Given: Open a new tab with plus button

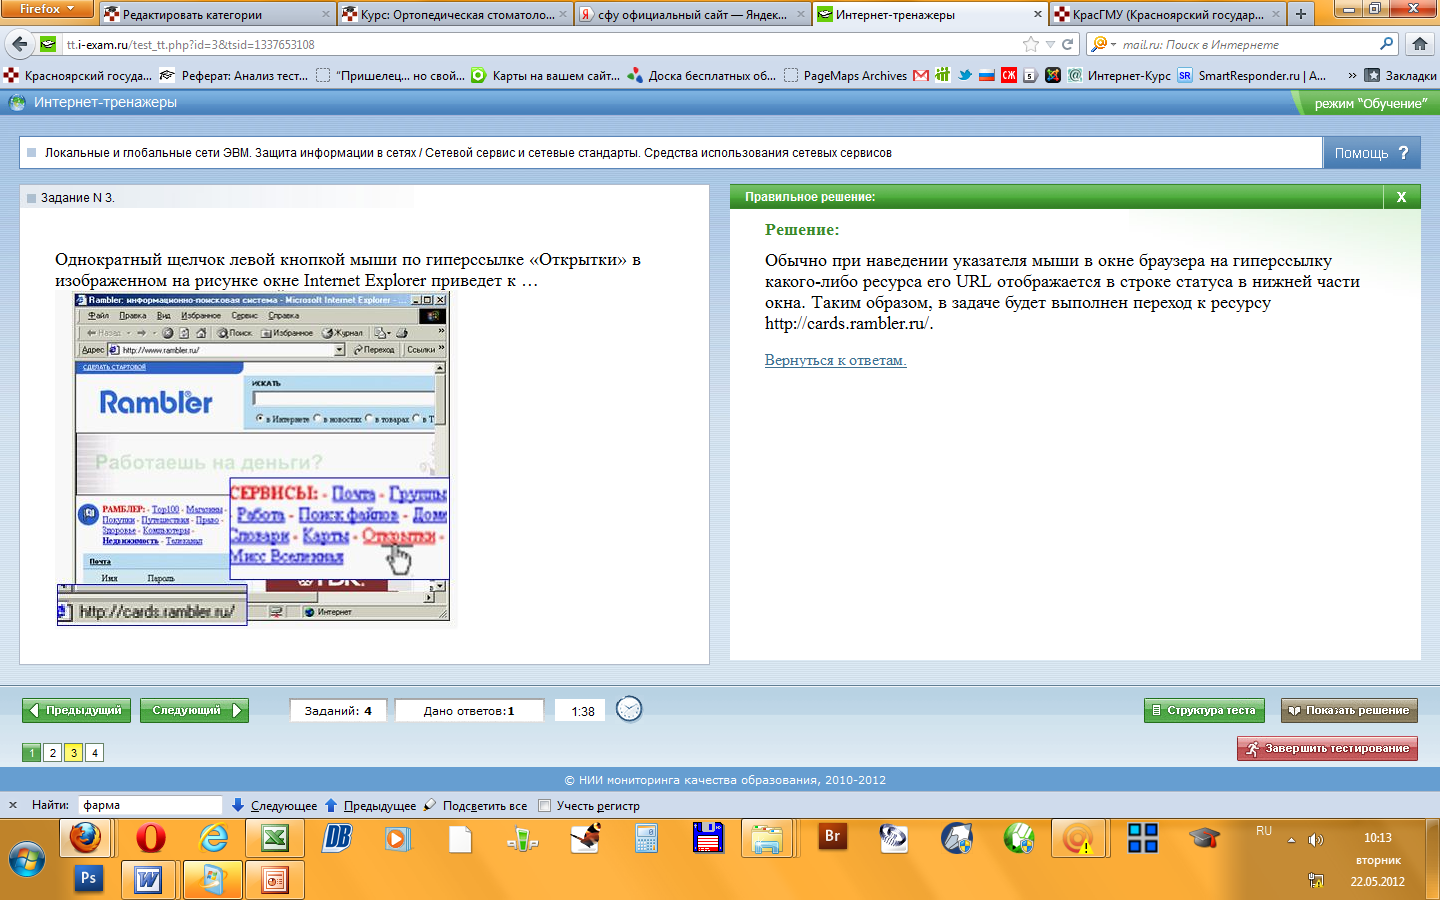Looking at the screenshot, I should [x=1301, y=14].
